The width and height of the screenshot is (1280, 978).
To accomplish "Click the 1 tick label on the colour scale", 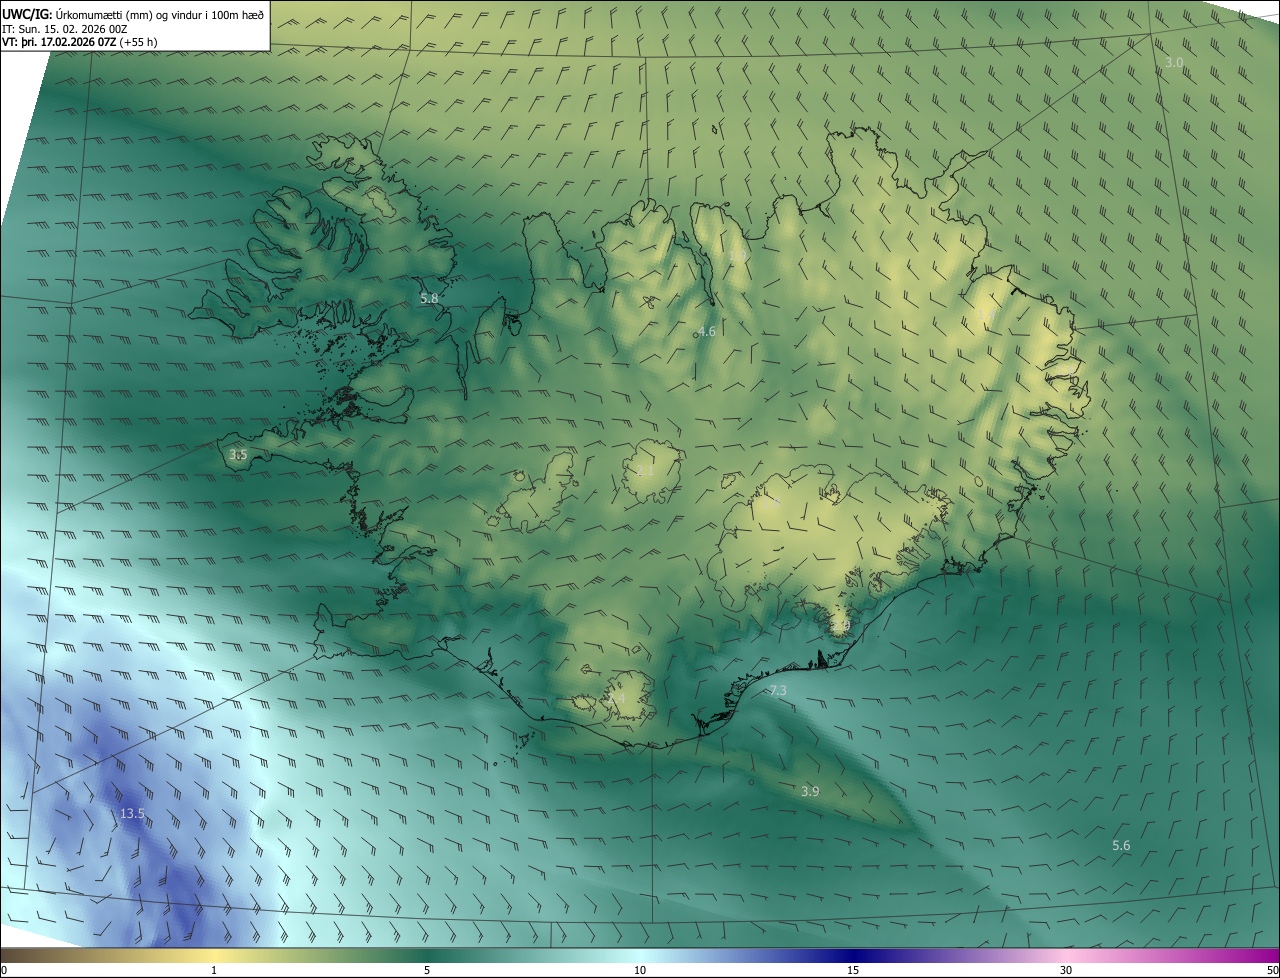I will 214,970.
